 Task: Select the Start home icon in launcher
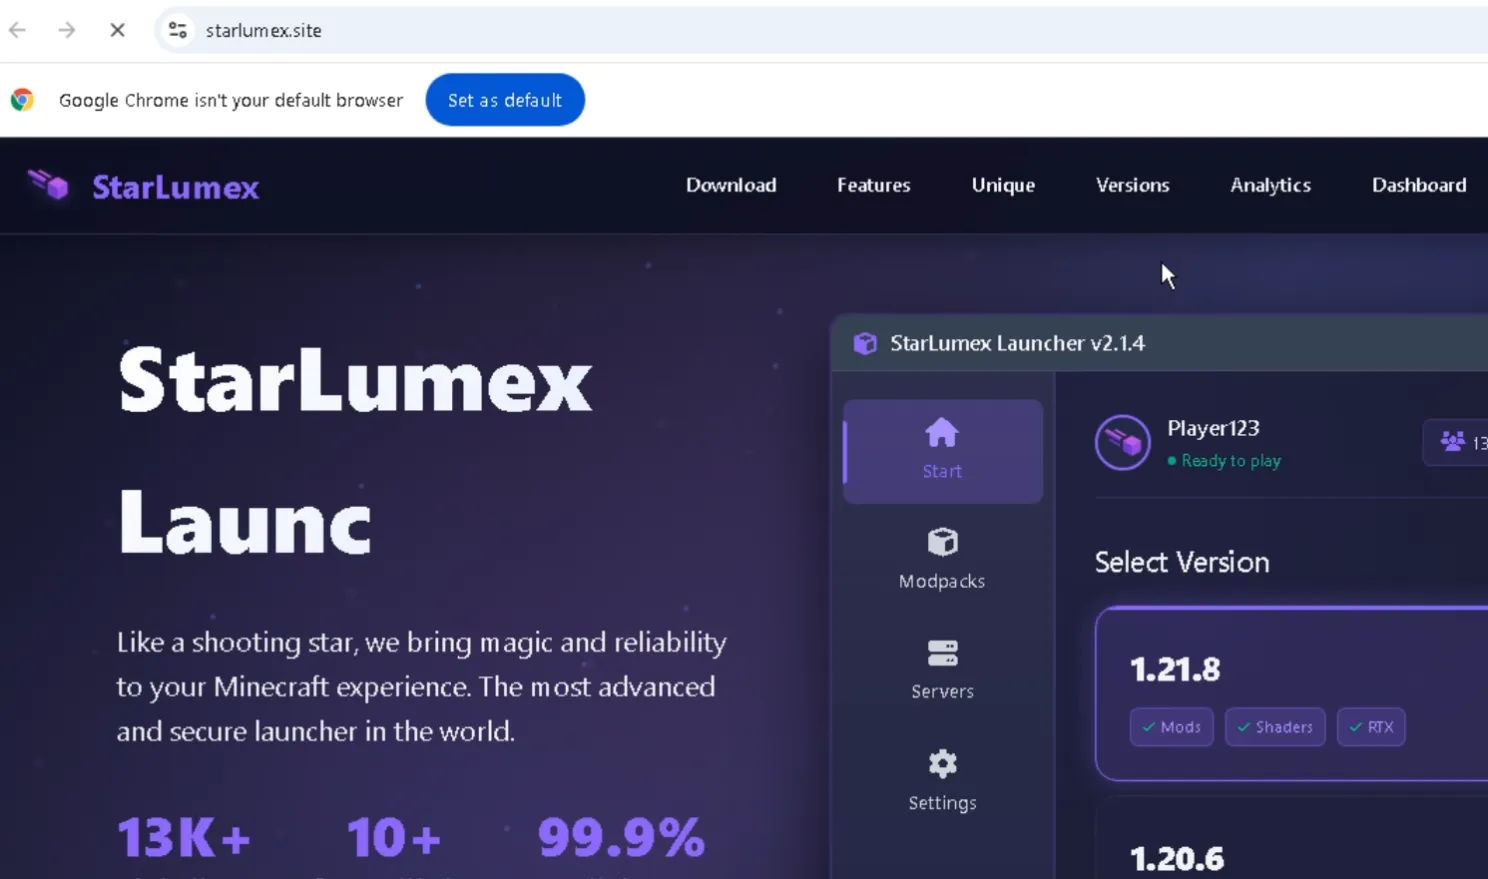tap(942, 434)
